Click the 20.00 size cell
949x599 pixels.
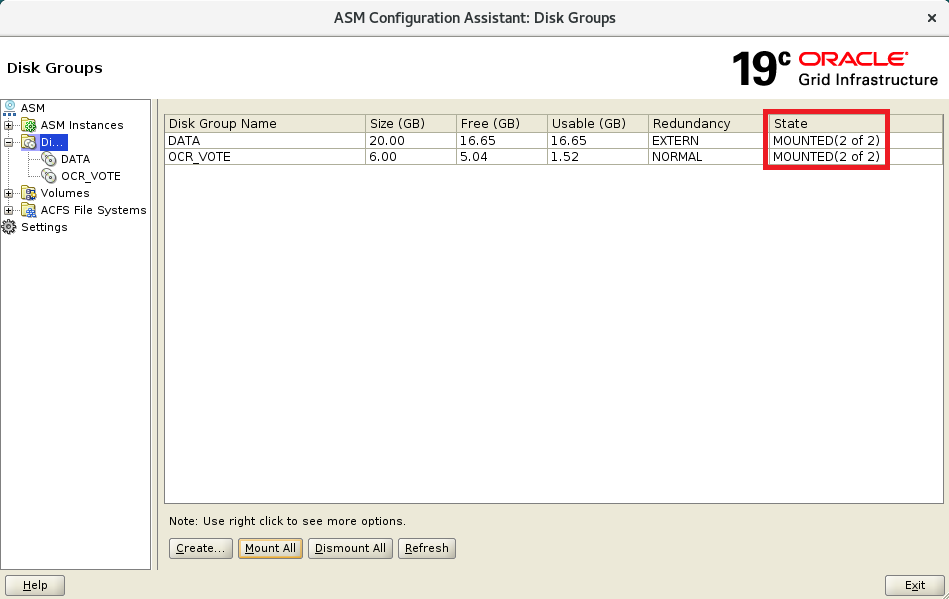coord(411,140)
